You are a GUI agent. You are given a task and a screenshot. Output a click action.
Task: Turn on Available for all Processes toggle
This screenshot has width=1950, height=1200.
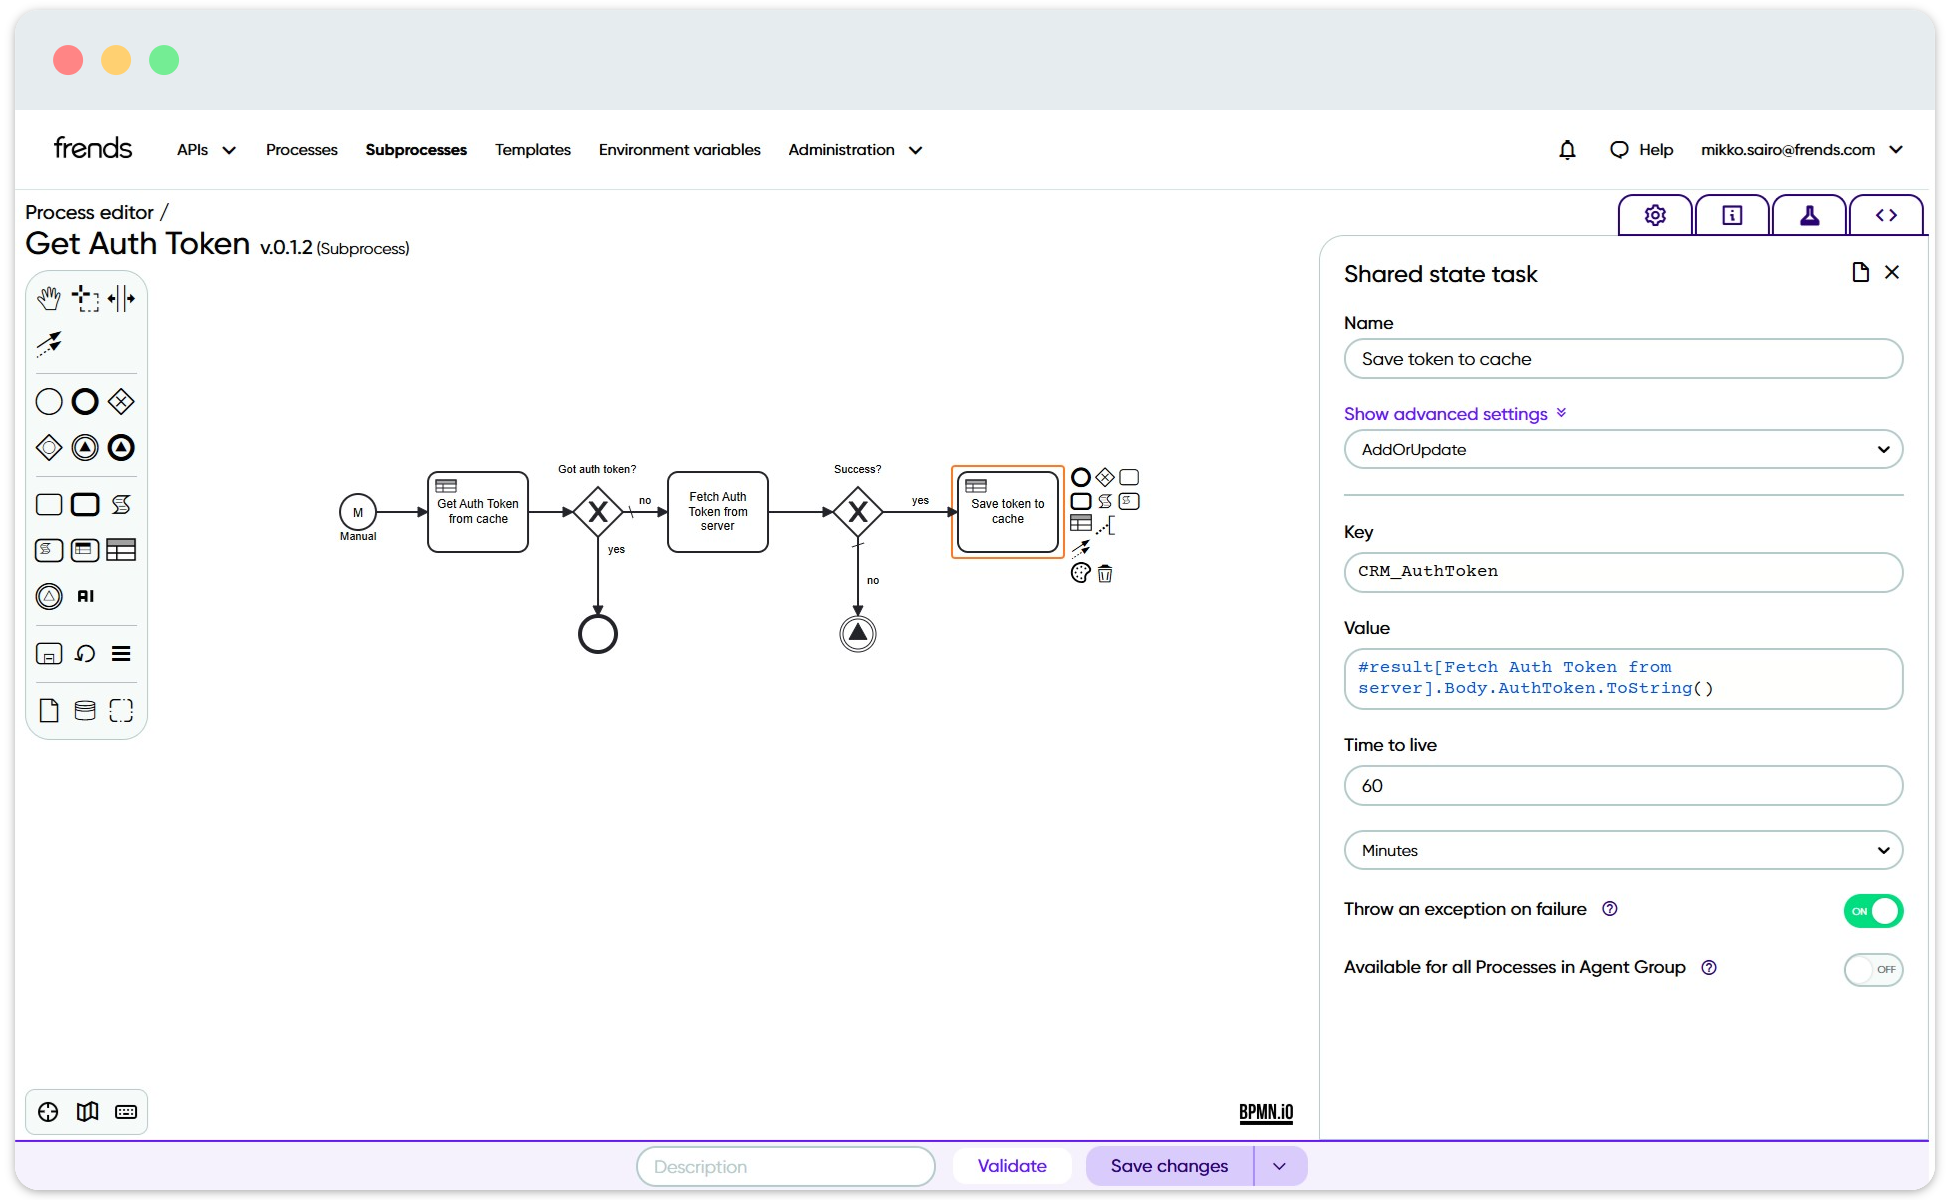click(x=1873, y=969)
